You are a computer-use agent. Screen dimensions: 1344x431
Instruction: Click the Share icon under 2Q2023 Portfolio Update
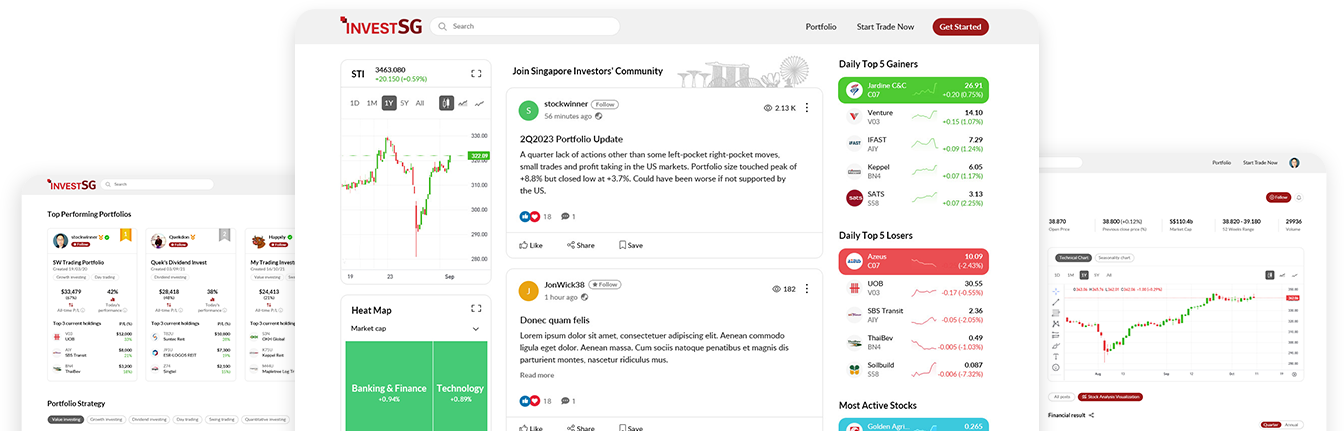(x=580, y=245)
